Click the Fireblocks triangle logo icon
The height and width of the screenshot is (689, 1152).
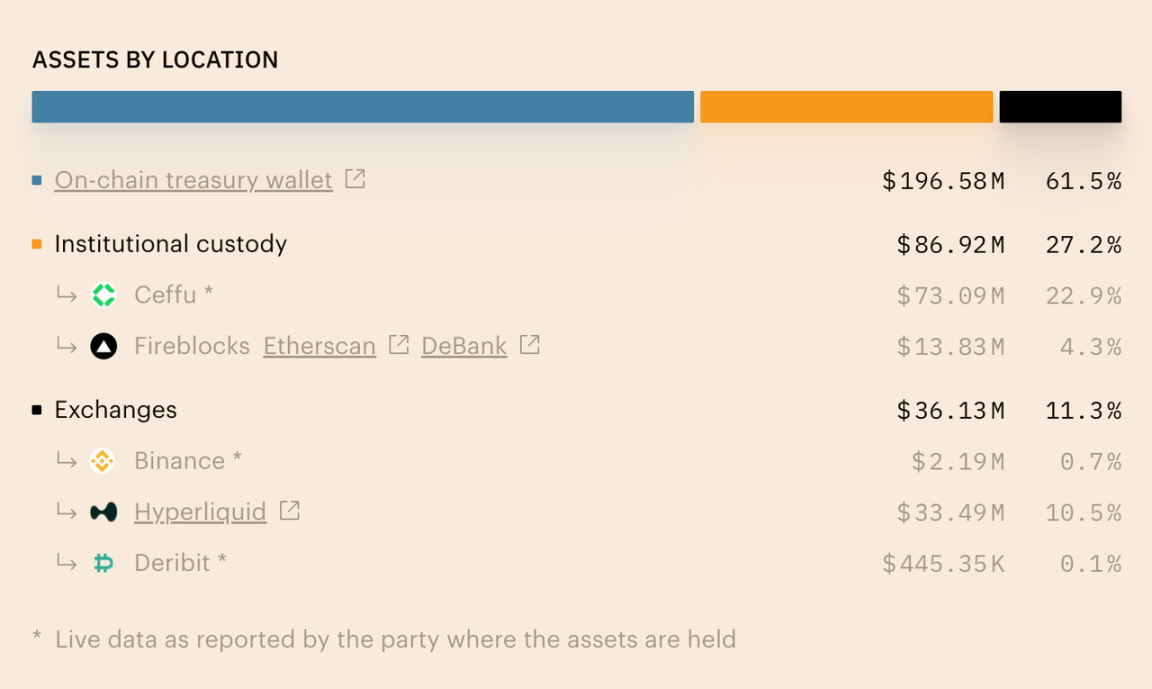tap(104, 347)
